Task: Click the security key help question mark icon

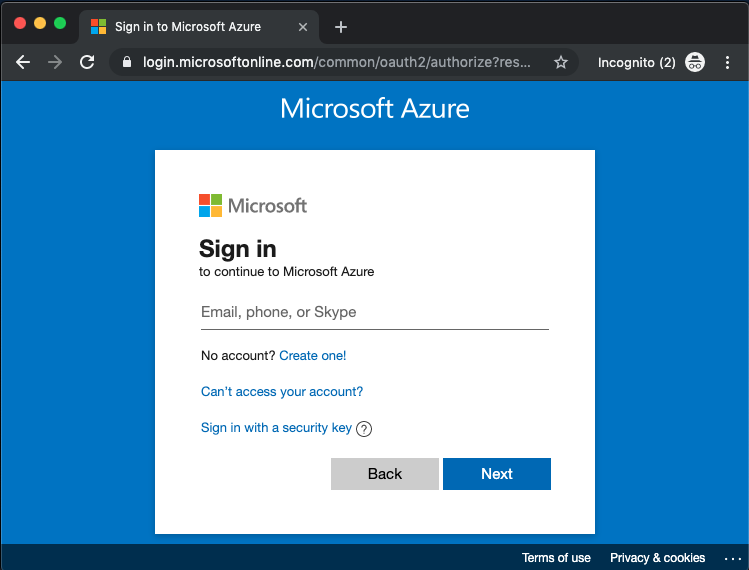Action: [364, 429]
